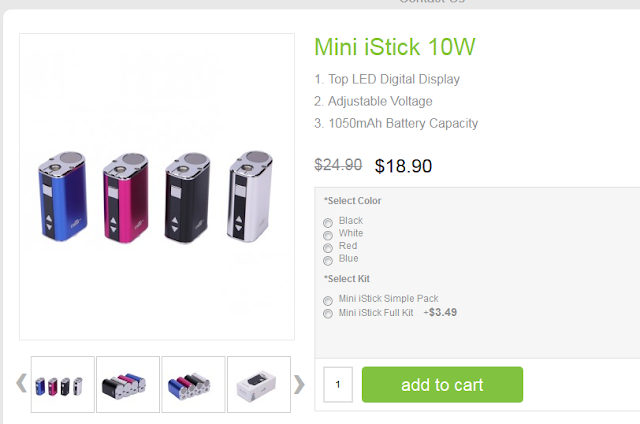Click the pink iStick in main image
640x424 pixels.
tap(127, 195)
